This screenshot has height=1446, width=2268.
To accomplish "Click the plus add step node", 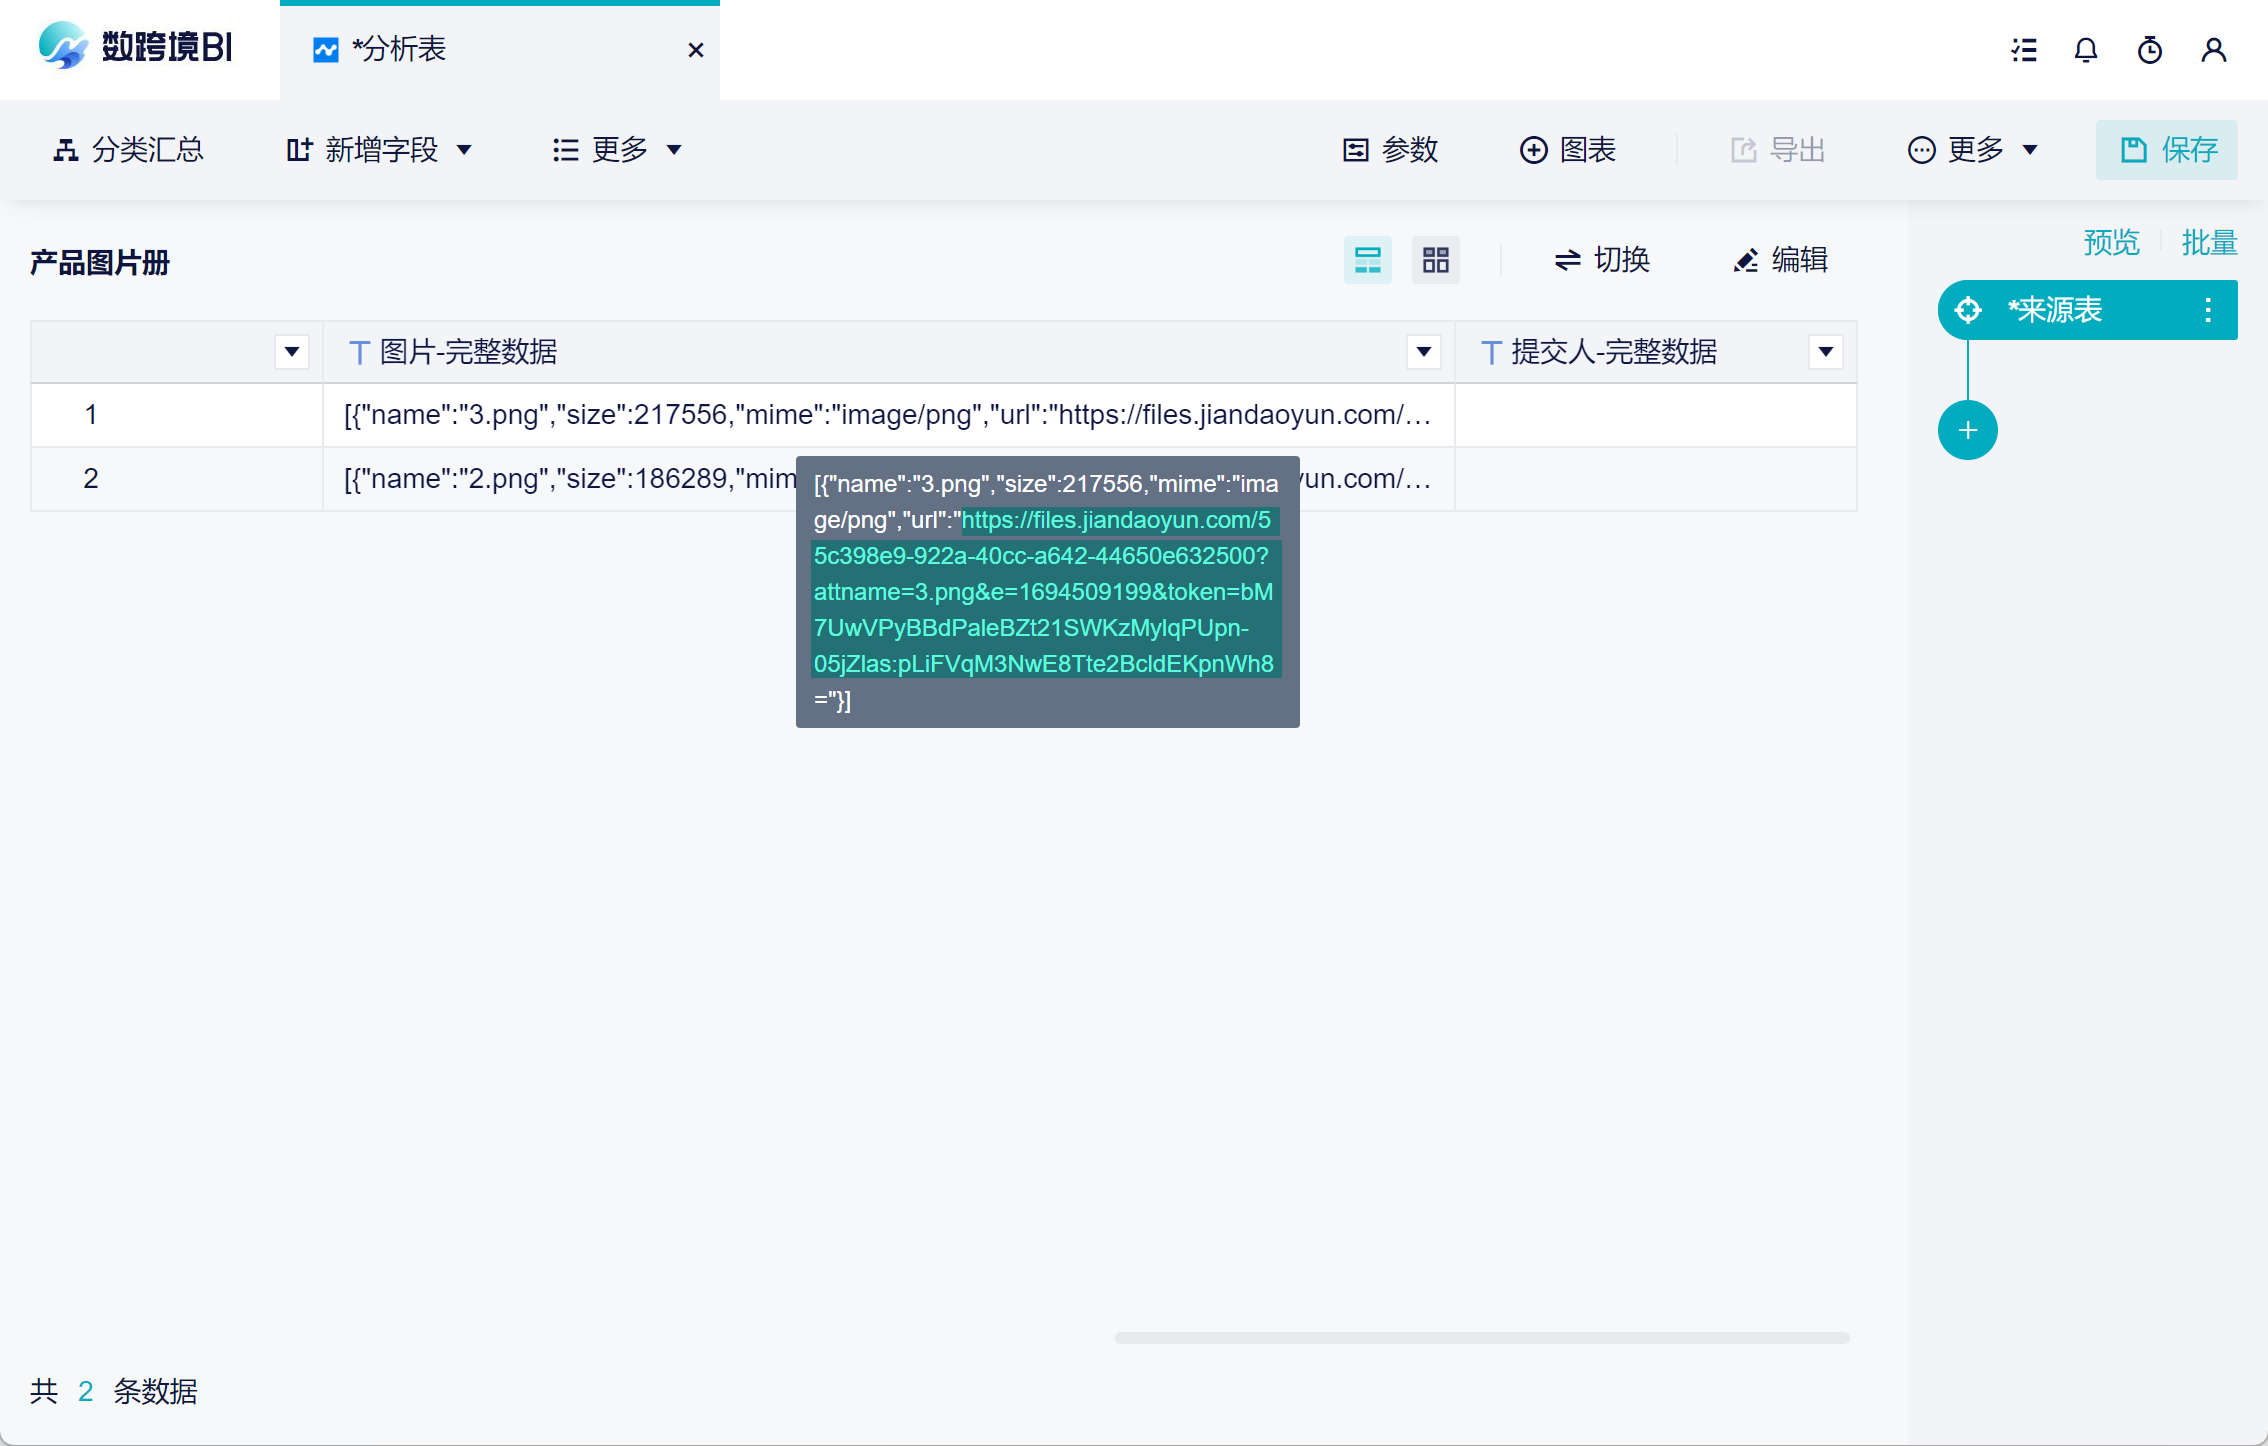I will tap(1967, 431).
